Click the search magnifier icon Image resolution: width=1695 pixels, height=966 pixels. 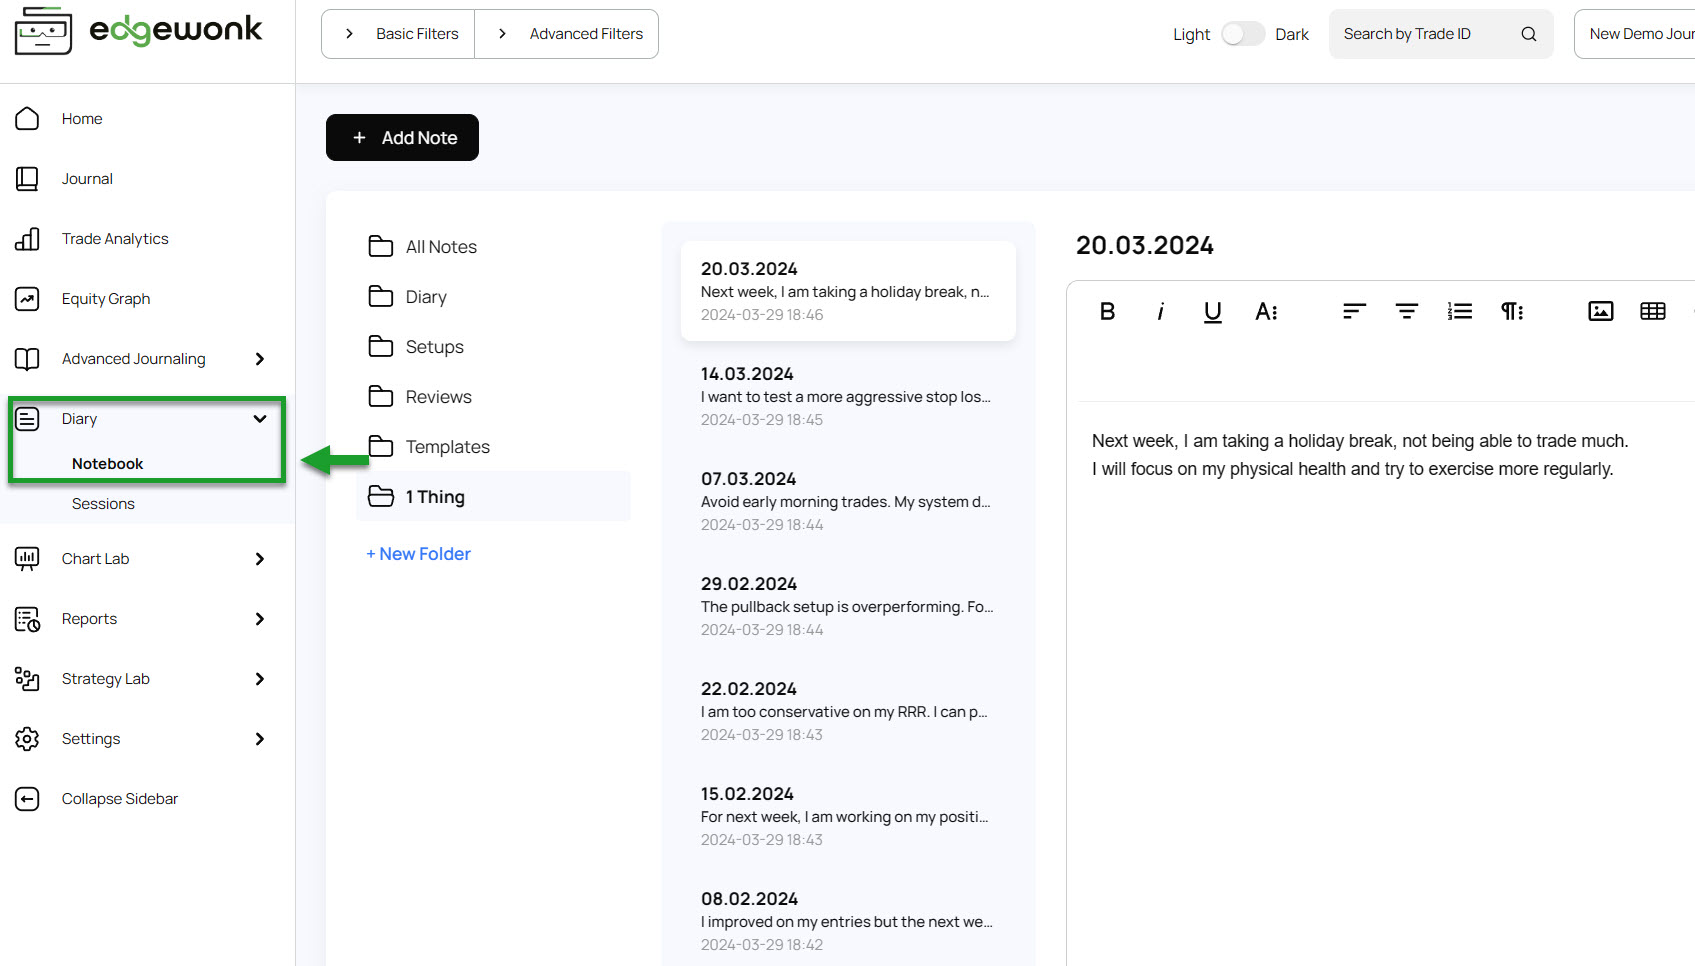[x=1528, y=34]
